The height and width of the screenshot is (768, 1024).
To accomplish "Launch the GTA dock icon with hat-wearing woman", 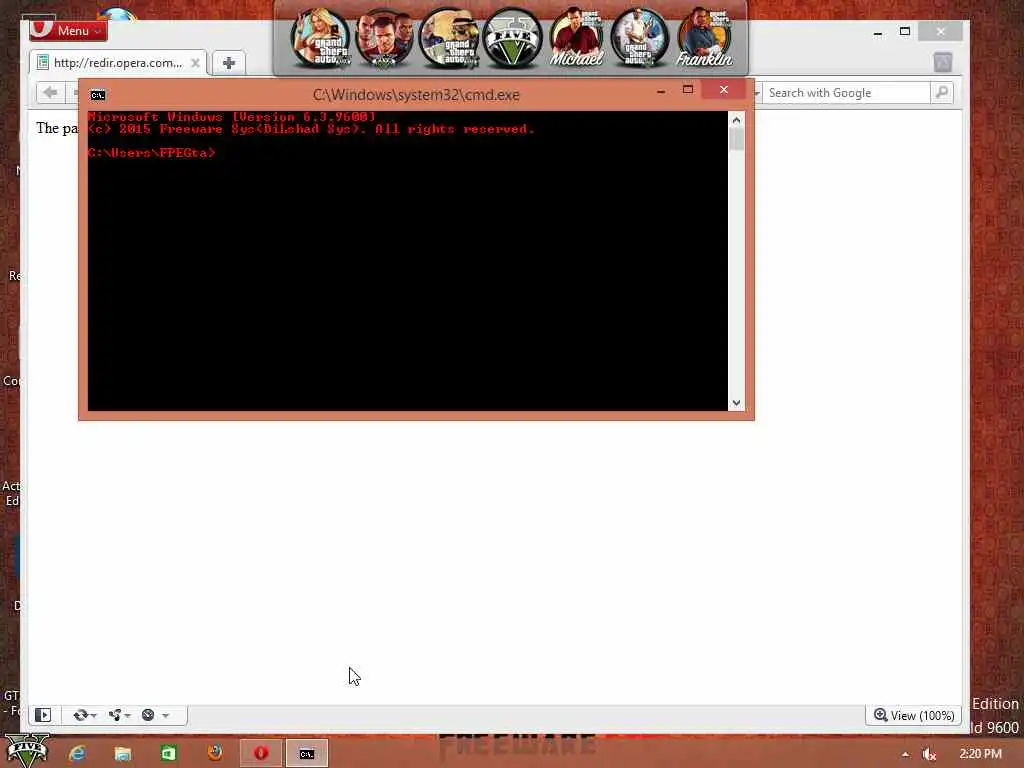I will [448, 38].
